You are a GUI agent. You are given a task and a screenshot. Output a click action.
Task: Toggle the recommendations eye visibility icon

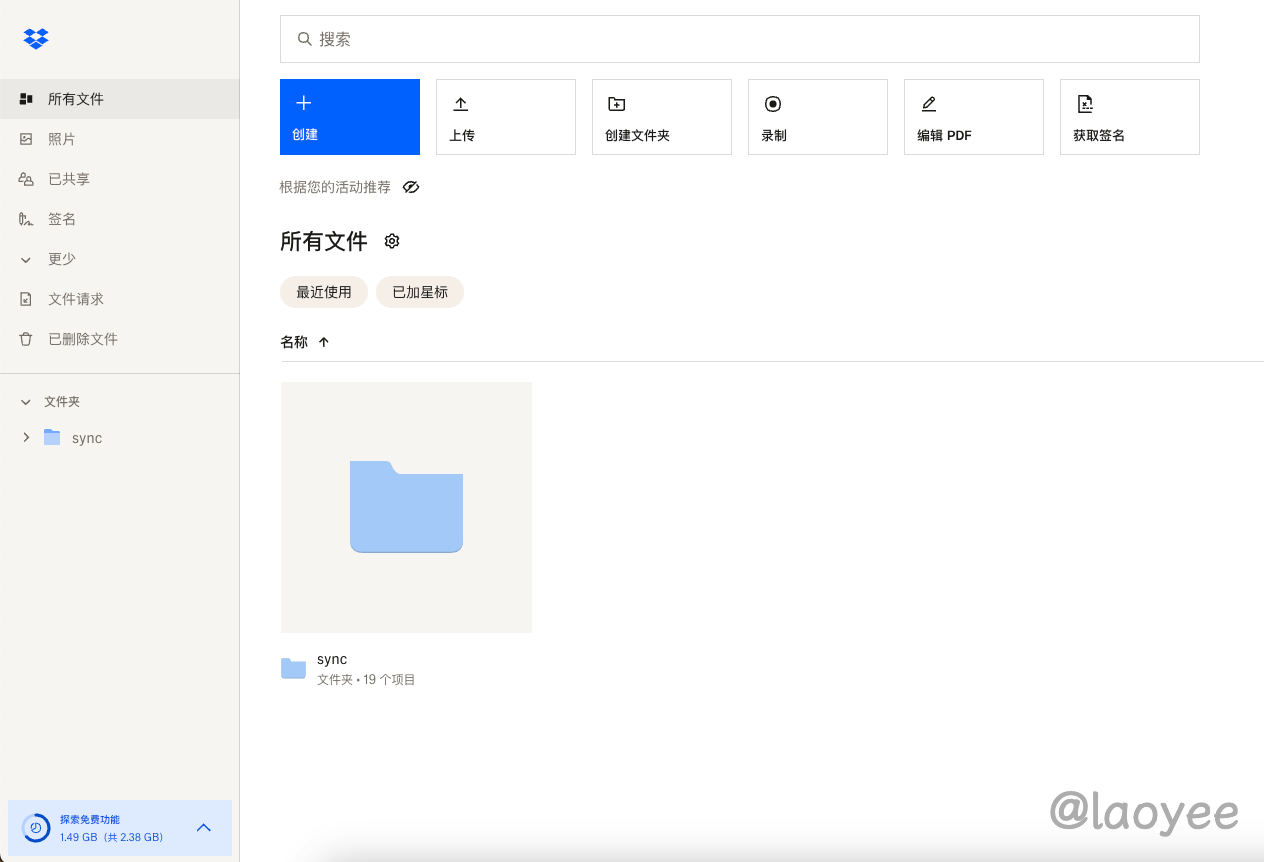click(411, 187)
